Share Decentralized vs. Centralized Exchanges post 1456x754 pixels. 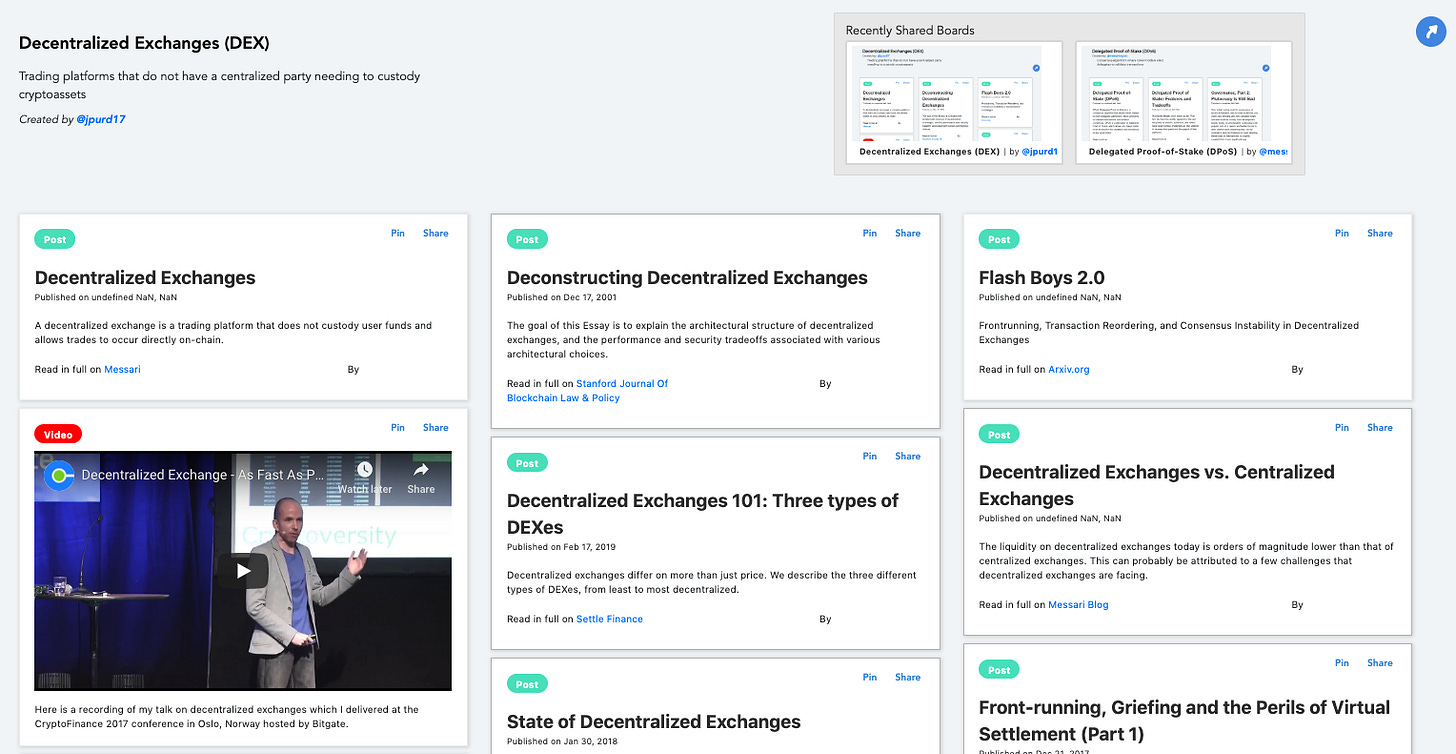[1380, 427]
